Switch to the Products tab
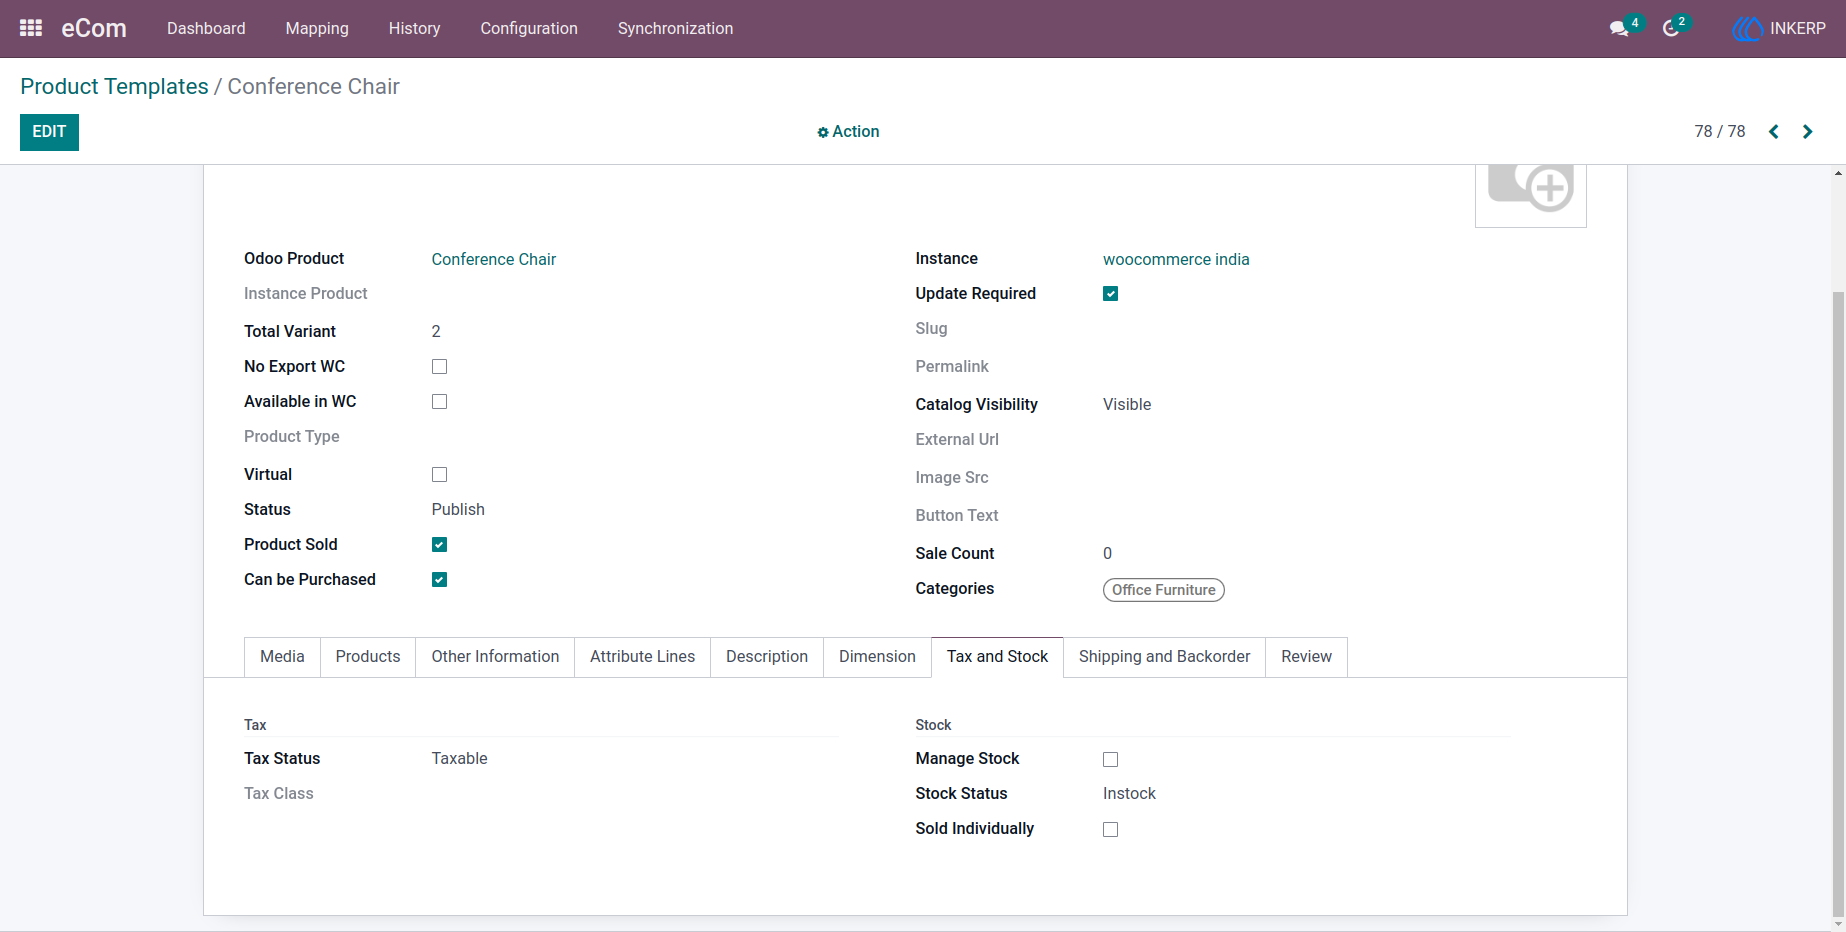 (368, 657)
